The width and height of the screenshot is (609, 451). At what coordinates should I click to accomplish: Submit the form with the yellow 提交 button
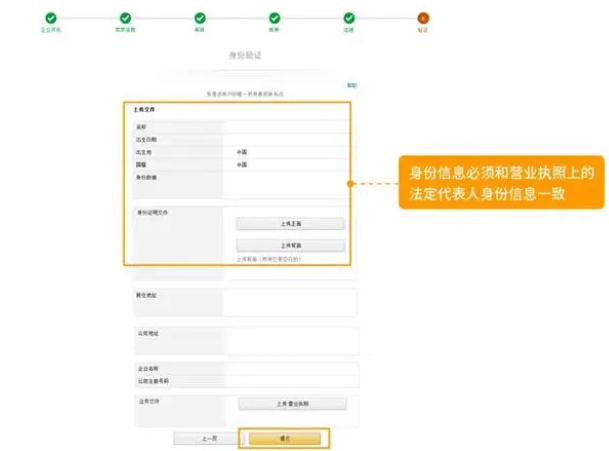click(x=285, y=439)
